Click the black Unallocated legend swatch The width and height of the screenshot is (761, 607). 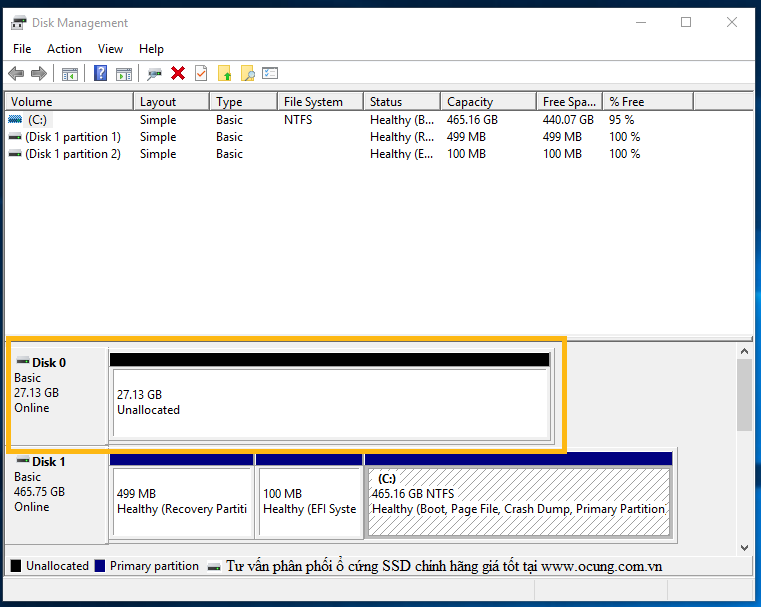coord(16,566)
